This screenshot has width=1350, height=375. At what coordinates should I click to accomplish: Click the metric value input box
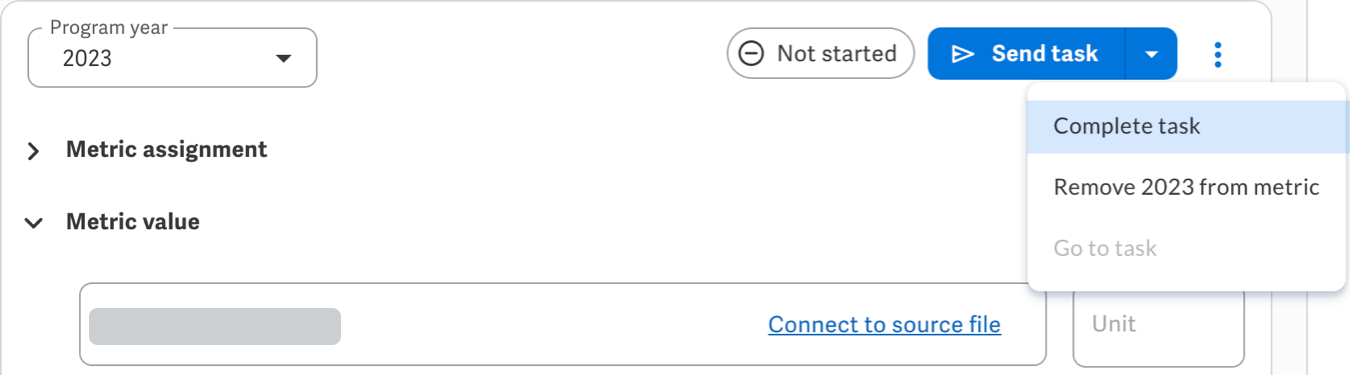pos(563,325)
